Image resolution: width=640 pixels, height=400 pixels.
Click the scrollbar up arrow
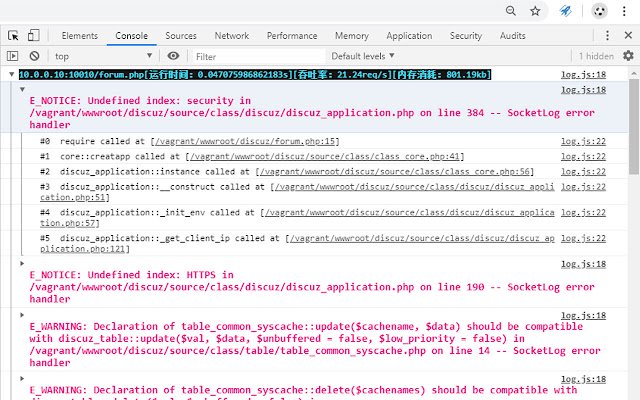coord(634,73)
